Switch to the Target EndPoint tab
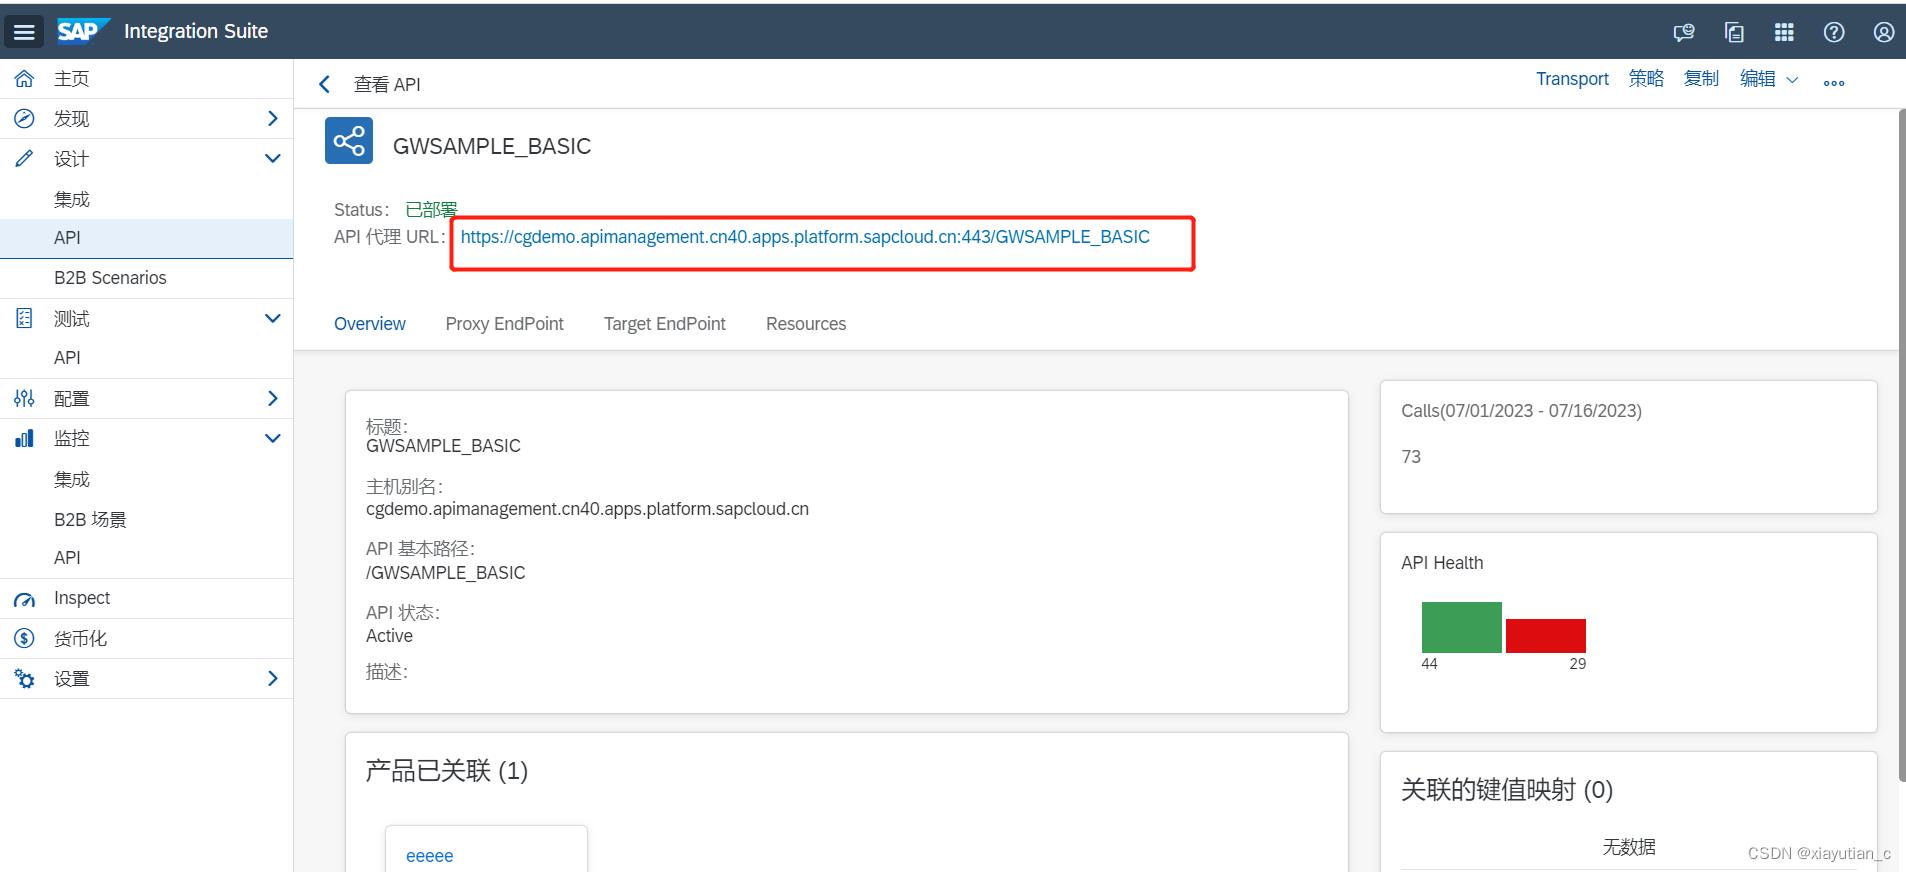 tap(665, 324)
